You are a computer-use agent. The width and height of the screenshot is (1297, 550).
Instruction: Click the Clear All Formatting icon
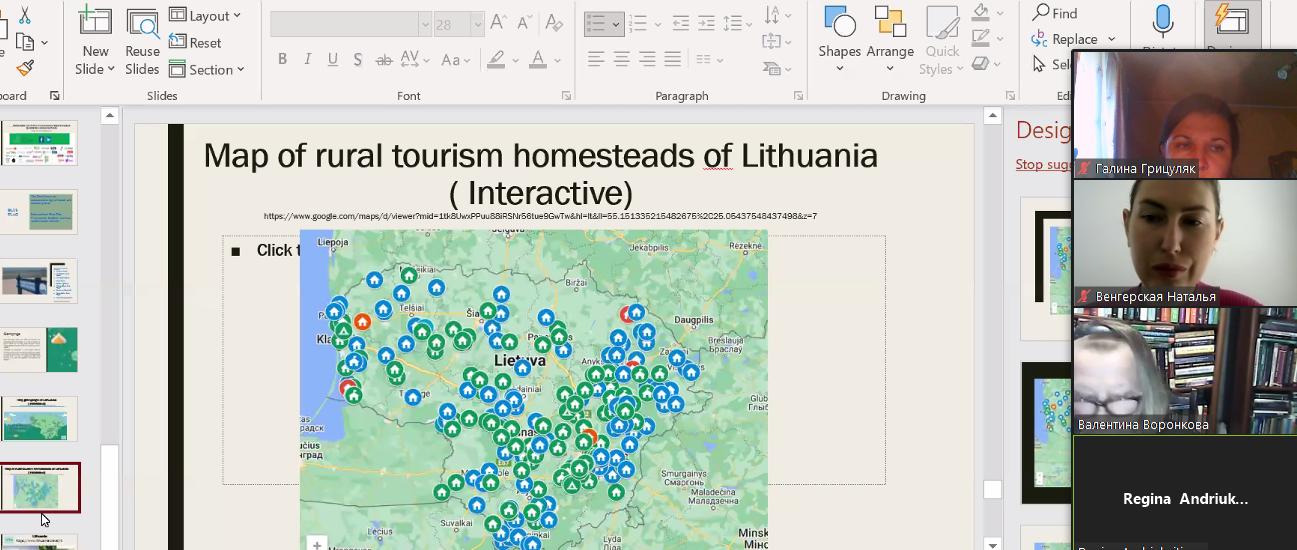coord(553,23)
